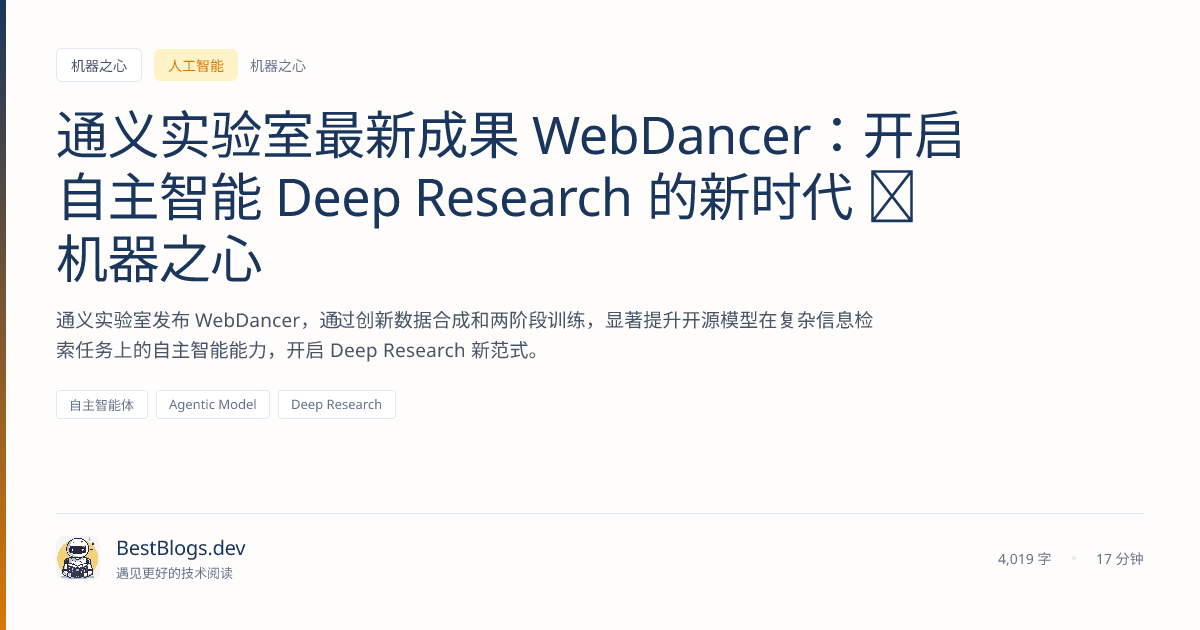
Task: Switch to the 人工智能 category label
Action: pos(196,65)
